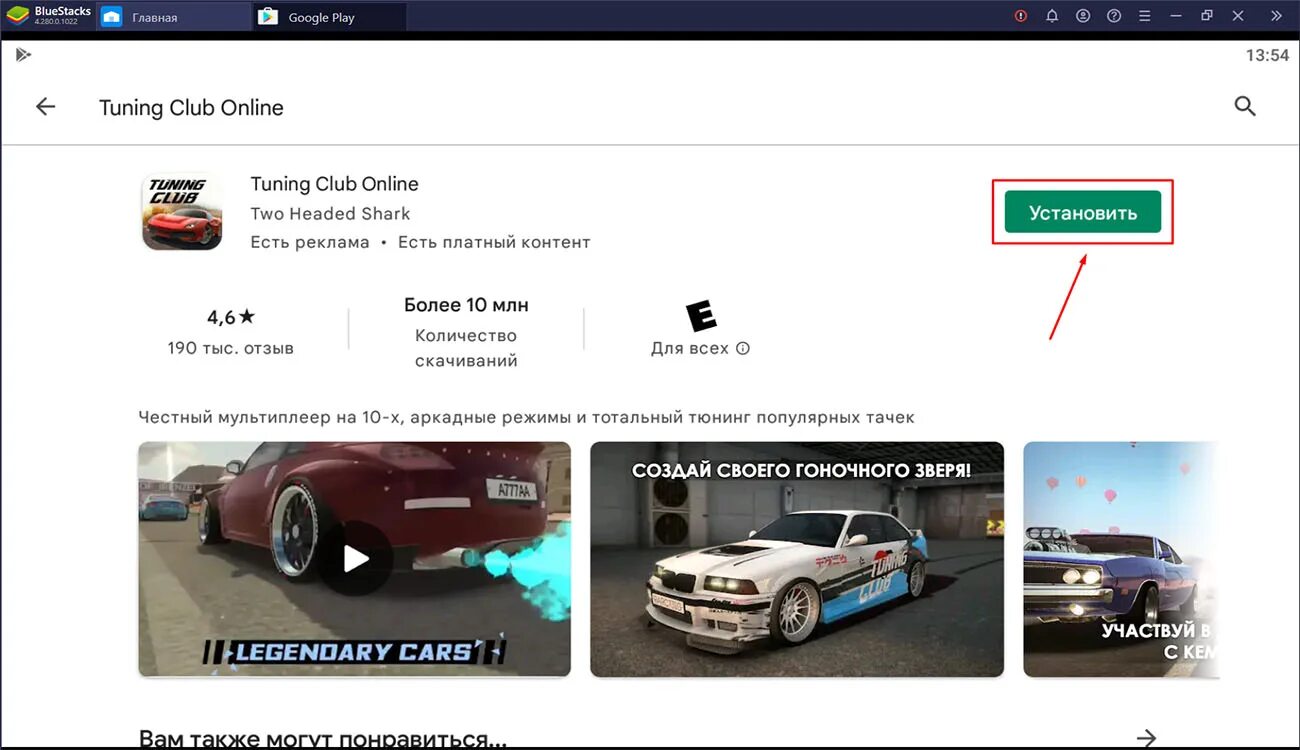Open the Вам также могут понравиться arrow
This screenshot has width=1300, height=750.
1146,738
